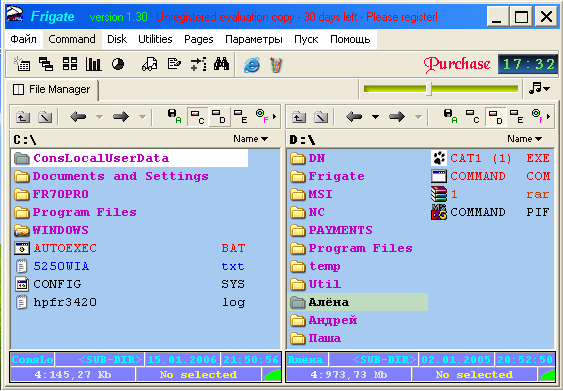The width and height of the screenshot is (563, 391).
Task: Toggle drive D button in left panel
Action: 219,117
